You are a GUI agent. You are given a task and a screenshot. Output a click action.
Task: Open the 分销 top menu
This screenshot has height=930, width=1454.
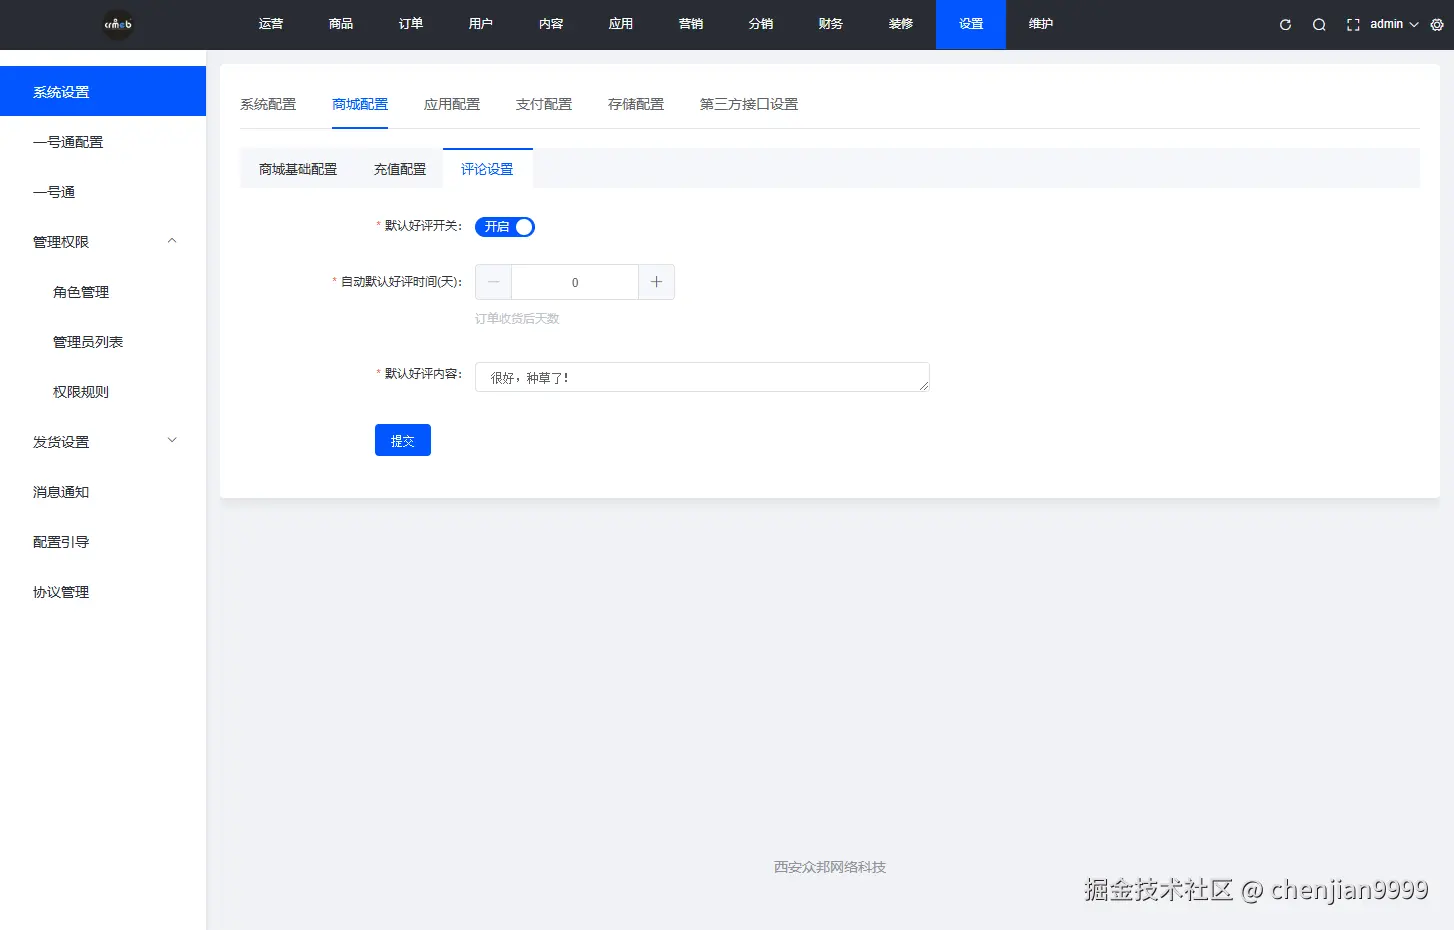pyautogui.click(x=761, y=24)
